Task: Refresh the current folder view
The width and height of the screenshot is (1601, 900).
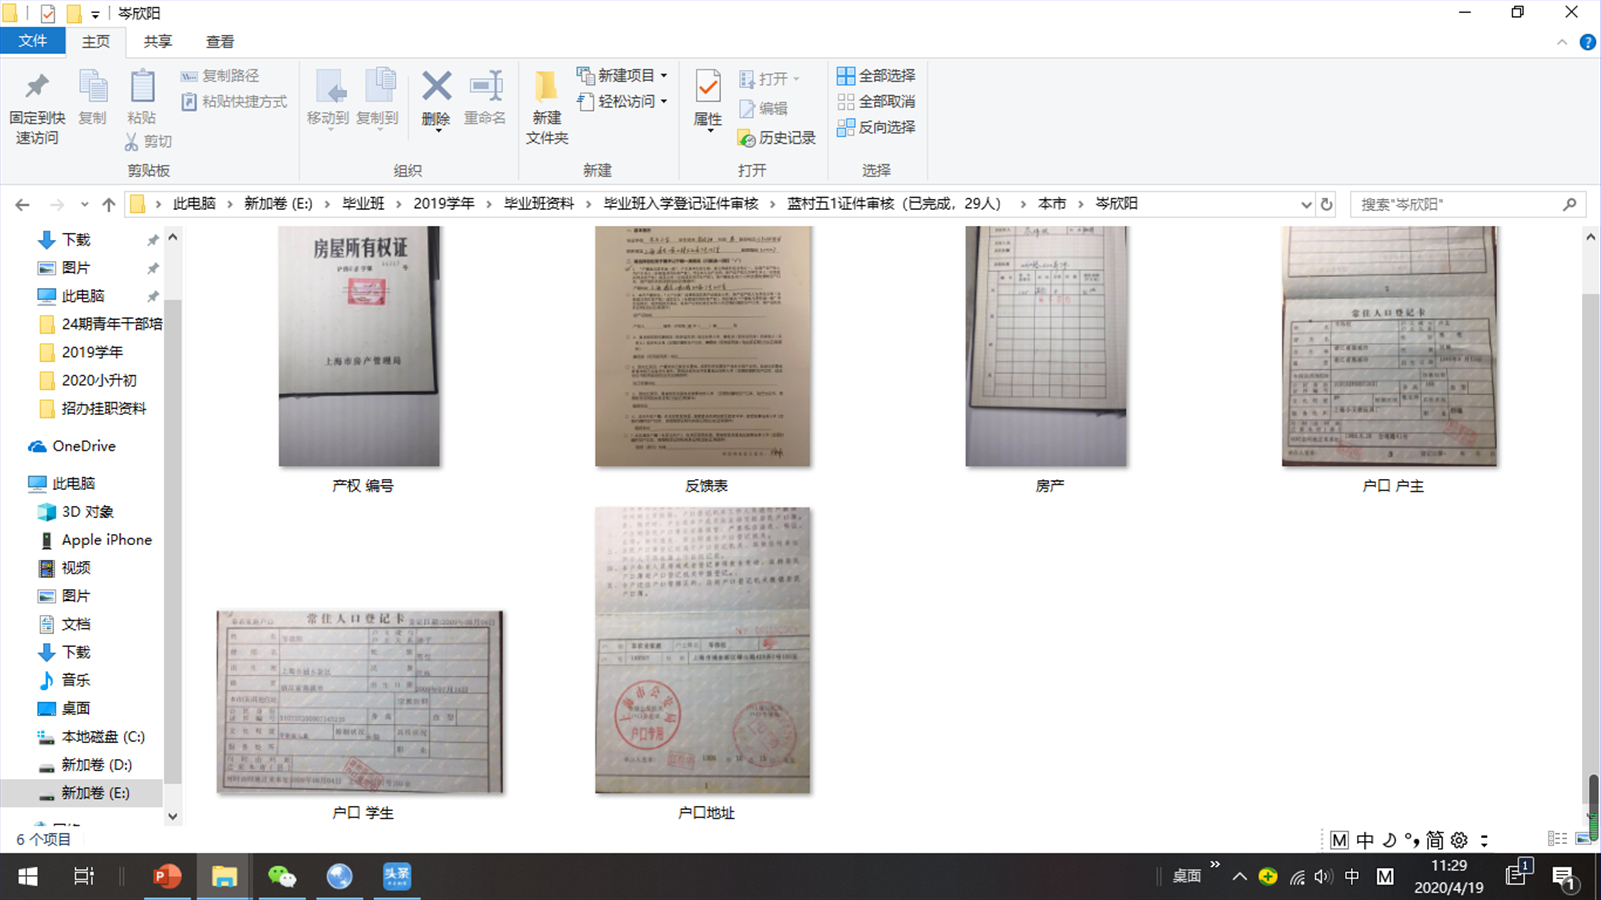Action: click(1327, 204)
